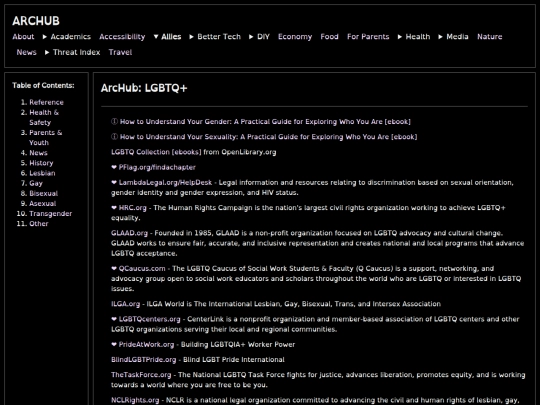Viewport: 540px width, 405px height.
Task: Click the heart icon beside QCaucus.com
Action: pyautogui.click(x=114, y=269)
